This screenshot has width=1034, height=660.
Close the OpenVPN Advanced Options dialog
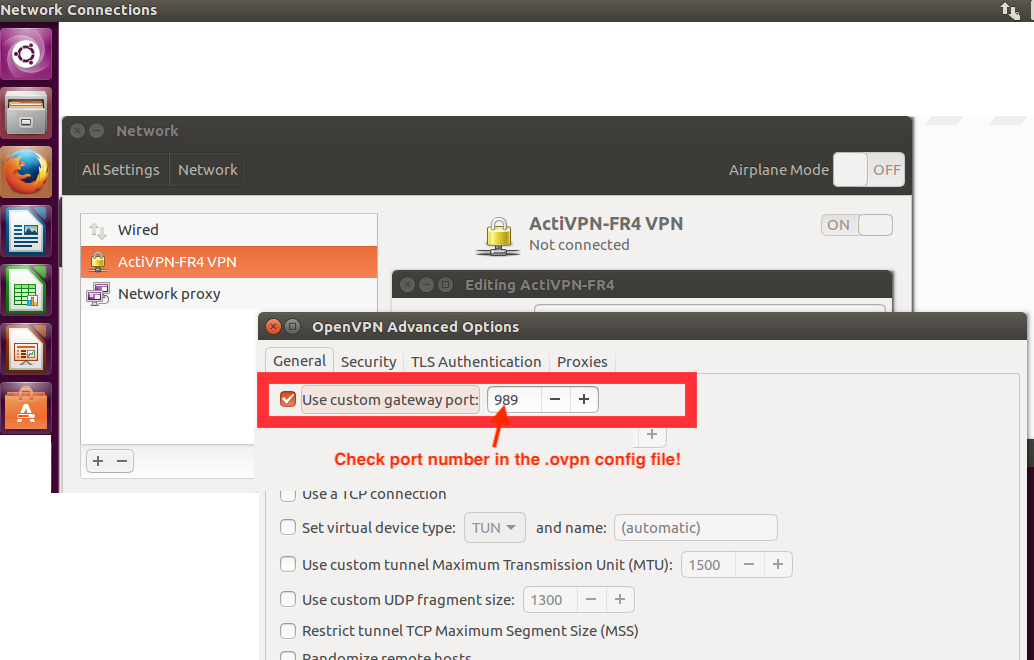tap(273, 326)
